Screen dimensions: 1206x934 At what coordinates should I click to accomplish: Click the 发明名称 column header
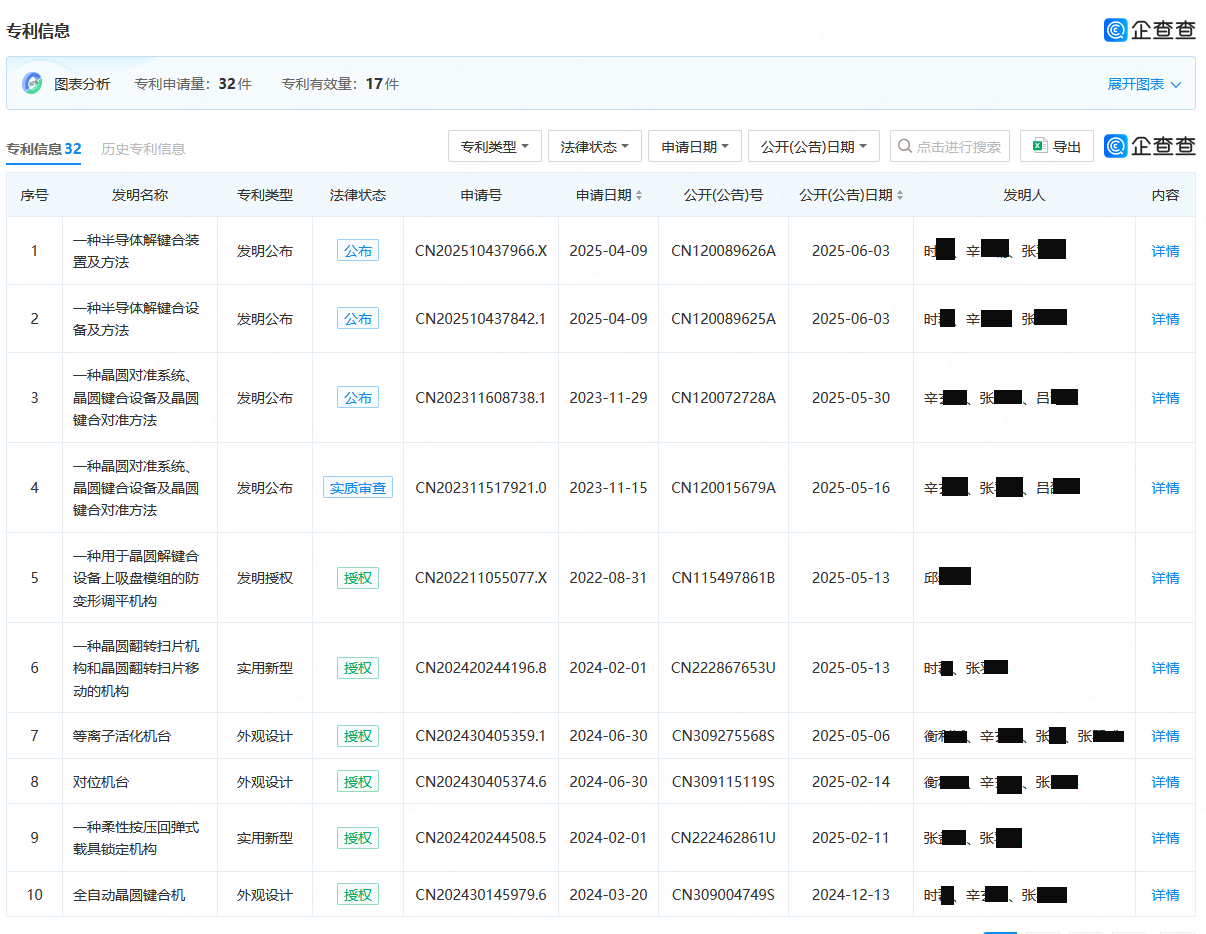tap(140, 195)
